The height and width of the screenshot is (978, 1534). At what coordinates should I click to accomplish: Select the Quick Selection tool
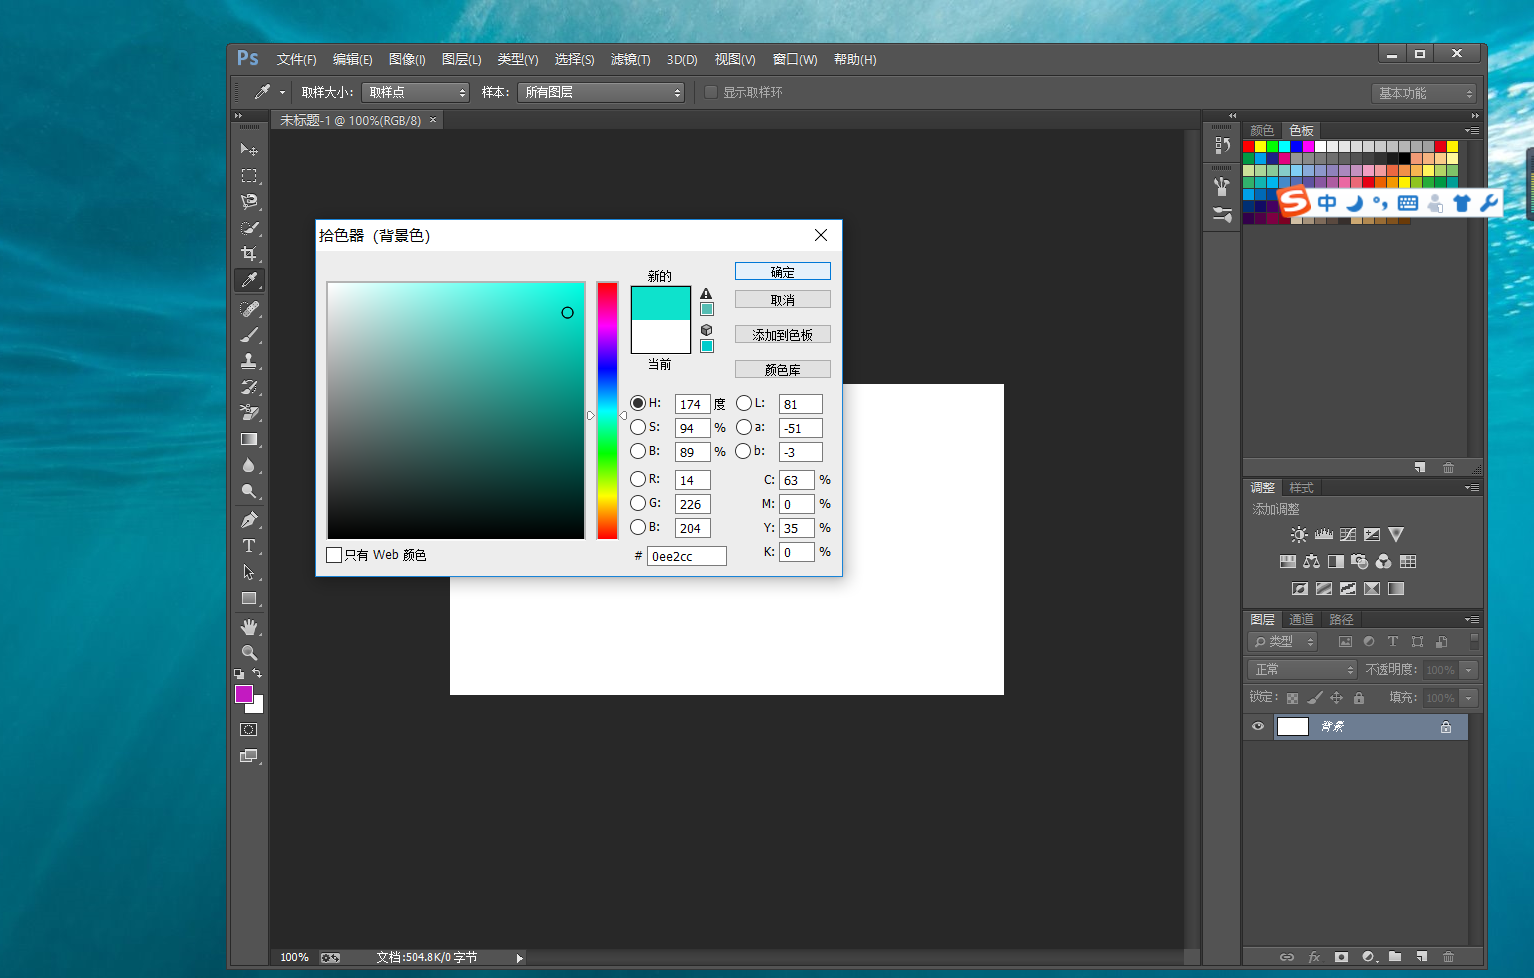249,227
